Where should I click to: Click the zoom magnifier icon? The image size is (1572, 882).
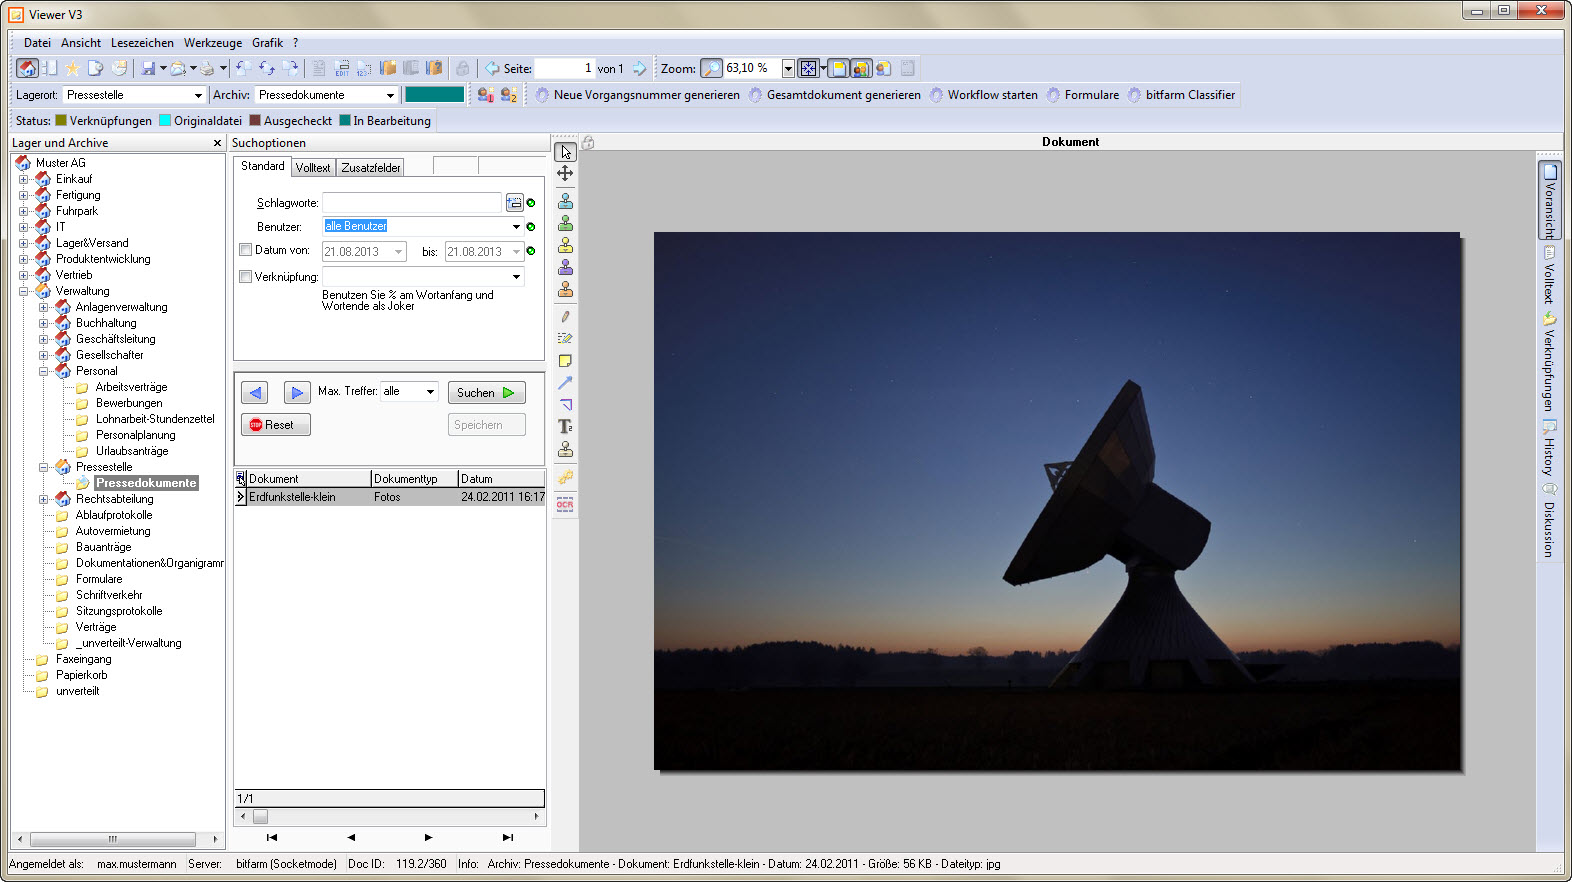pyautogui.click(x=711, y=68)
